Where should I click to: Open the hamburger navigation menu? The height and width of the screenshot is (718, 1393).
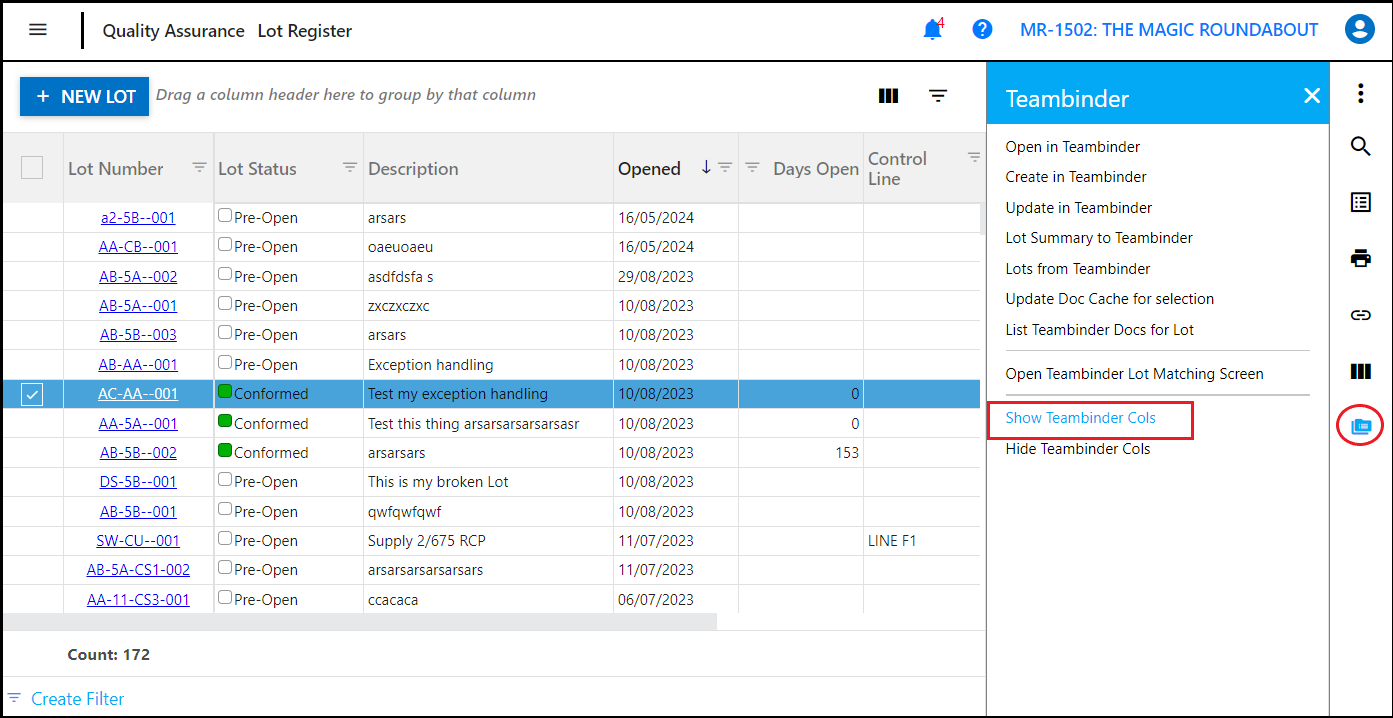click(x=38, y=30)
